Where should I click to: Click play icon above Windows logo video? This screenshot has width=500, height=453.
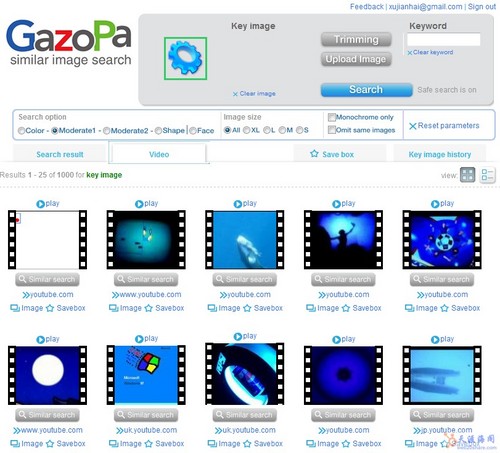pos(139,339)
